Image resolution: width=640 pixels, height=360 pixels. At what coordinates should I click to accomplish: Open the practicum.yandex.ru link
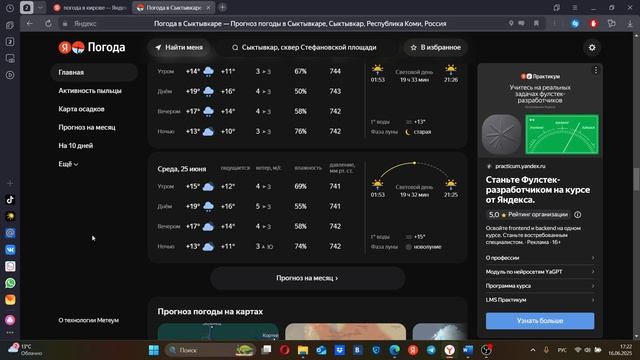click(x=520, y=166)
